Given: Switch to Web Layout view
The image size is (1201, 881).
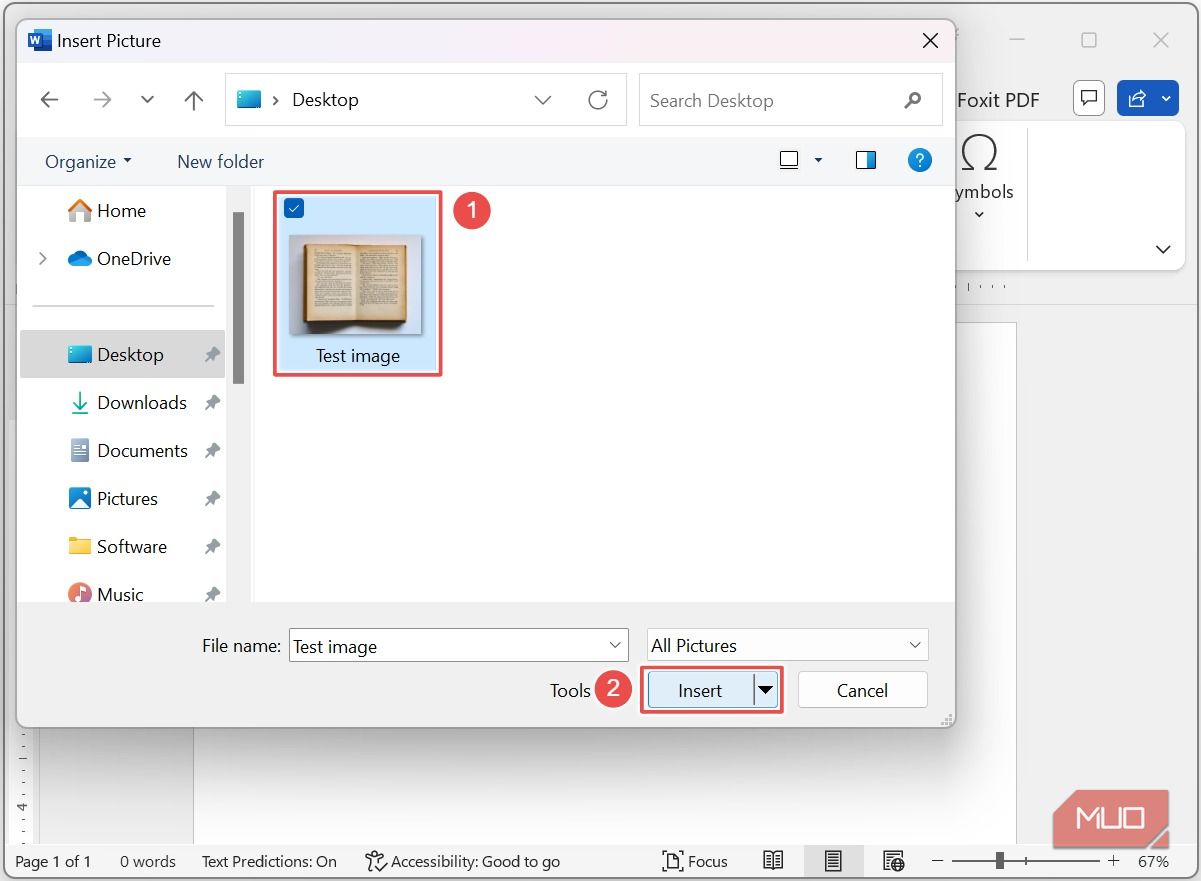Looking at the screenshot, I should (894, 861).
